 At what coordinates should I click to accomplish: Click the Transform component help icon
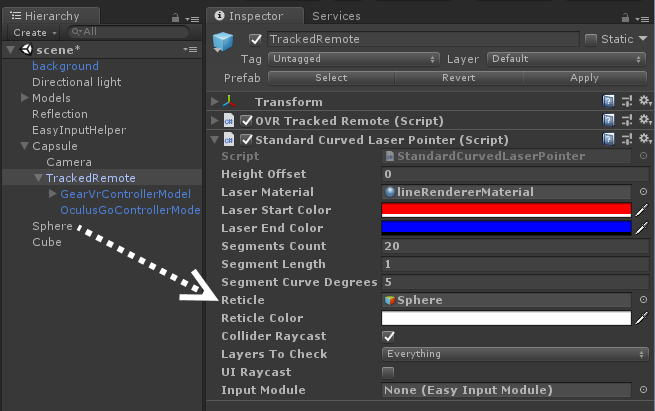609,102
